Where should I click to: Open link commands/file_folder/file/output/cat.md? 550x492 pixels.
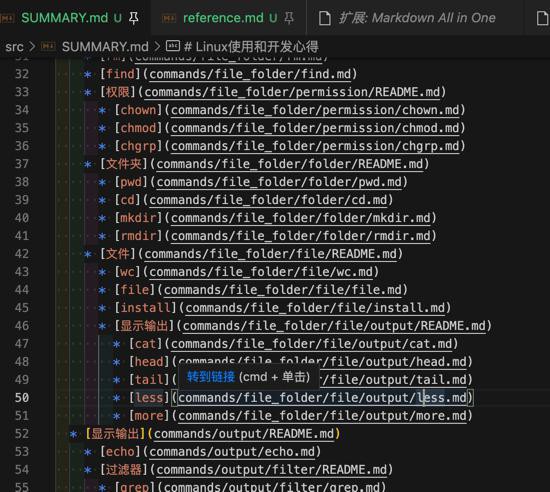pos(311,344)
